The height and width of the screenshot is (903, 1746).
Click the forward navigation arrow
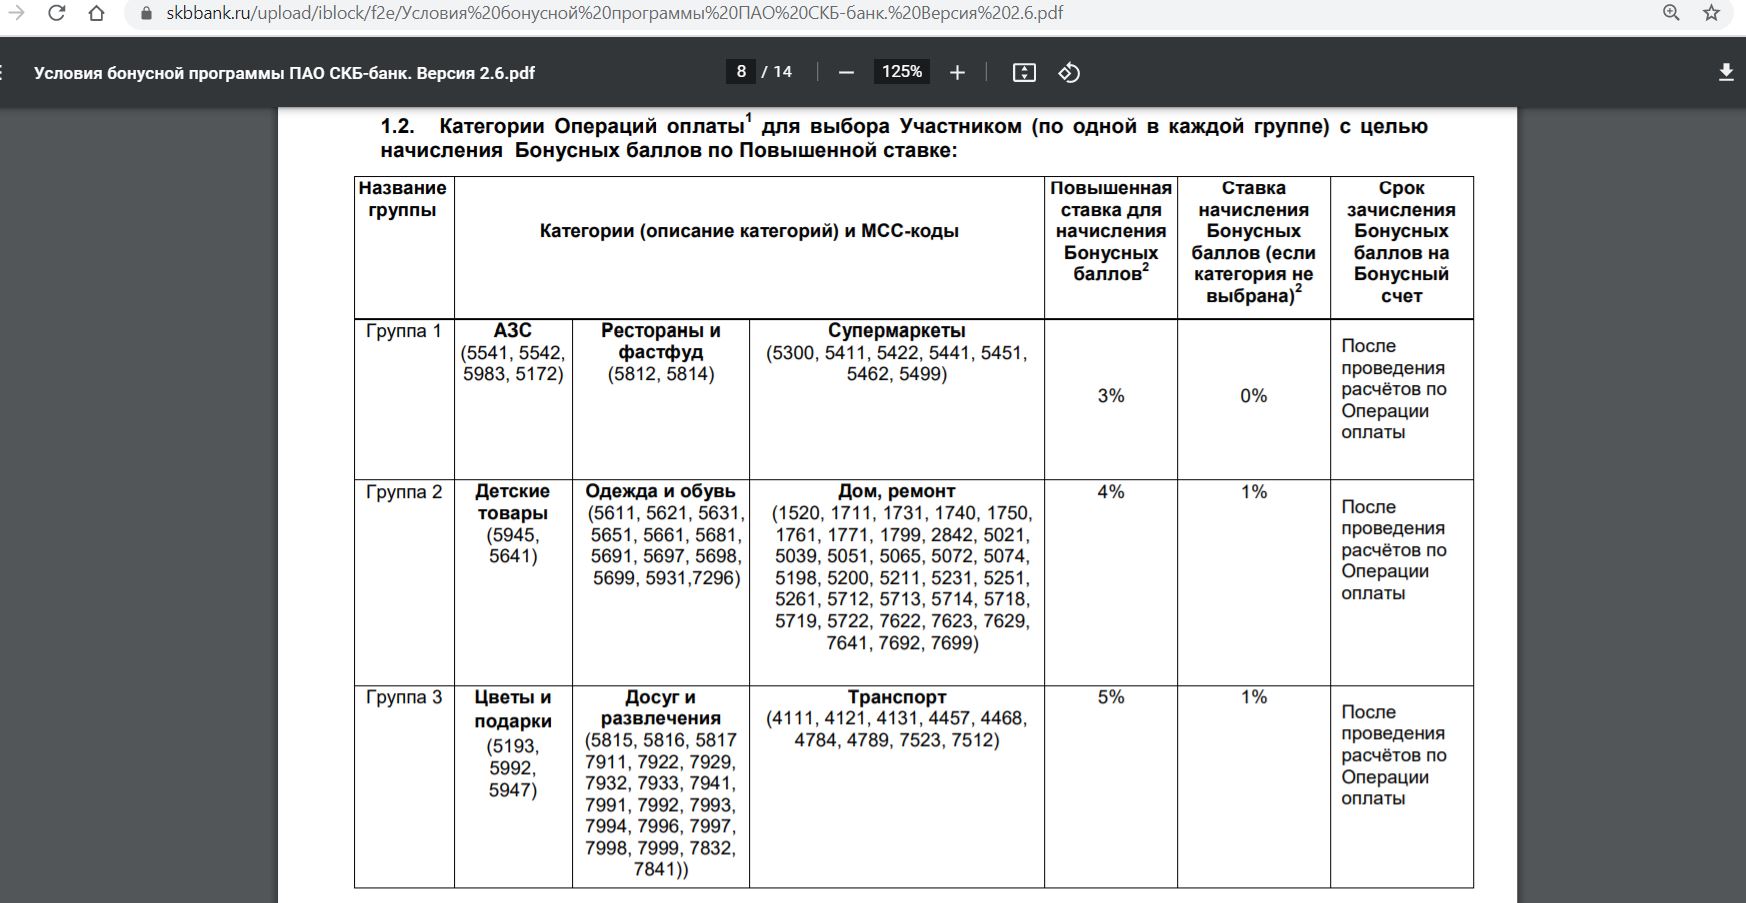coord(16,13)
